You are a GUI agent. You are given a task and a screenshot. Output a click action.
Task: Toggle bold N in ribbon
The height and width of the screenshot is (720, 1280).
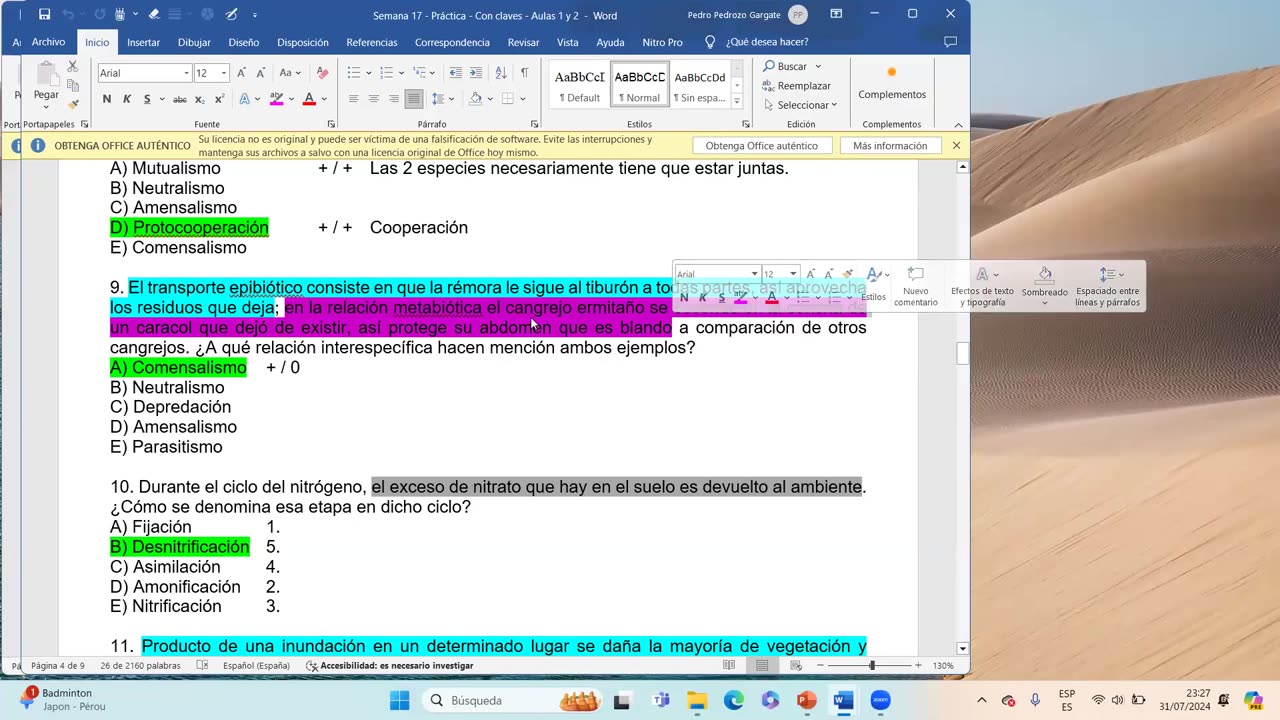pos(107,99)
